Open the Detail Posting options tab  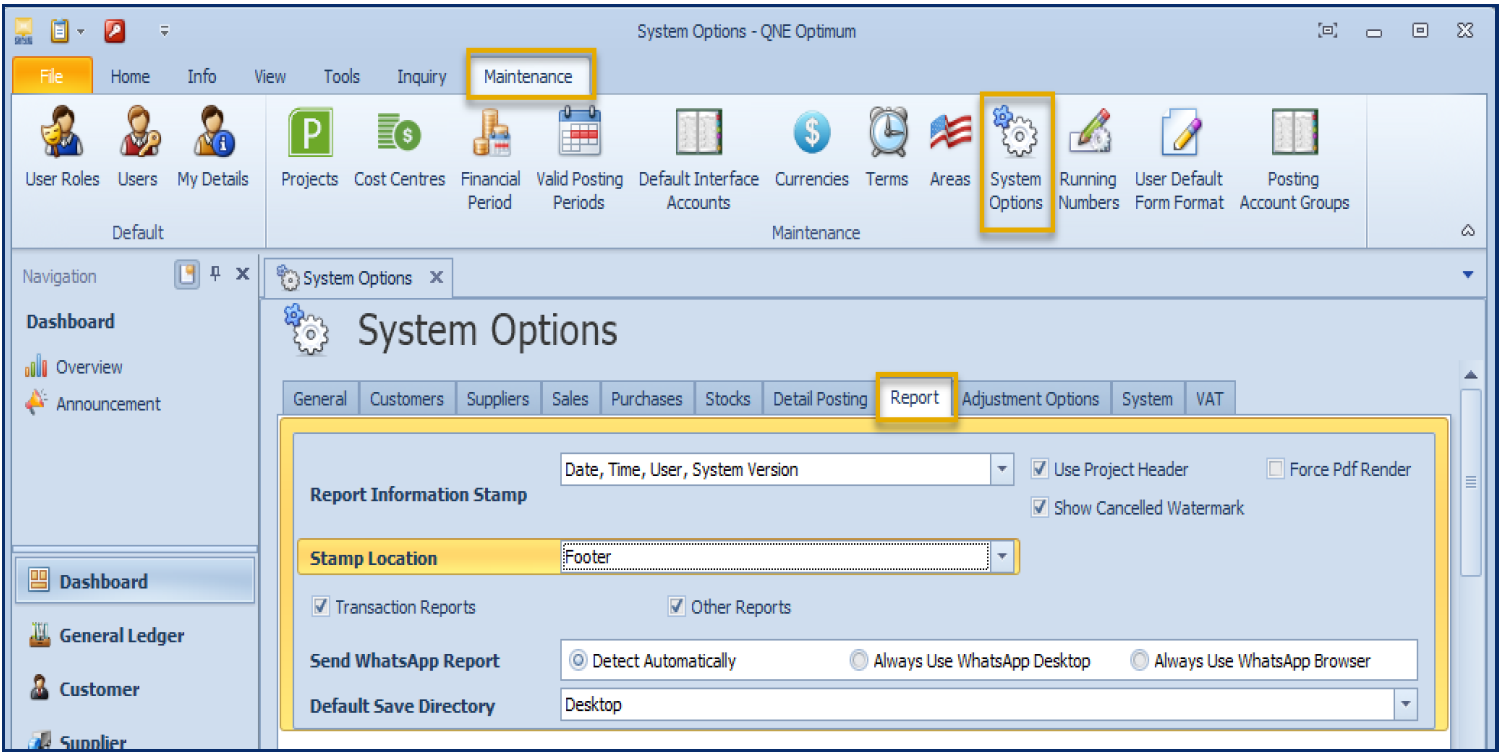pyautogui.click(x=820, y=399)
